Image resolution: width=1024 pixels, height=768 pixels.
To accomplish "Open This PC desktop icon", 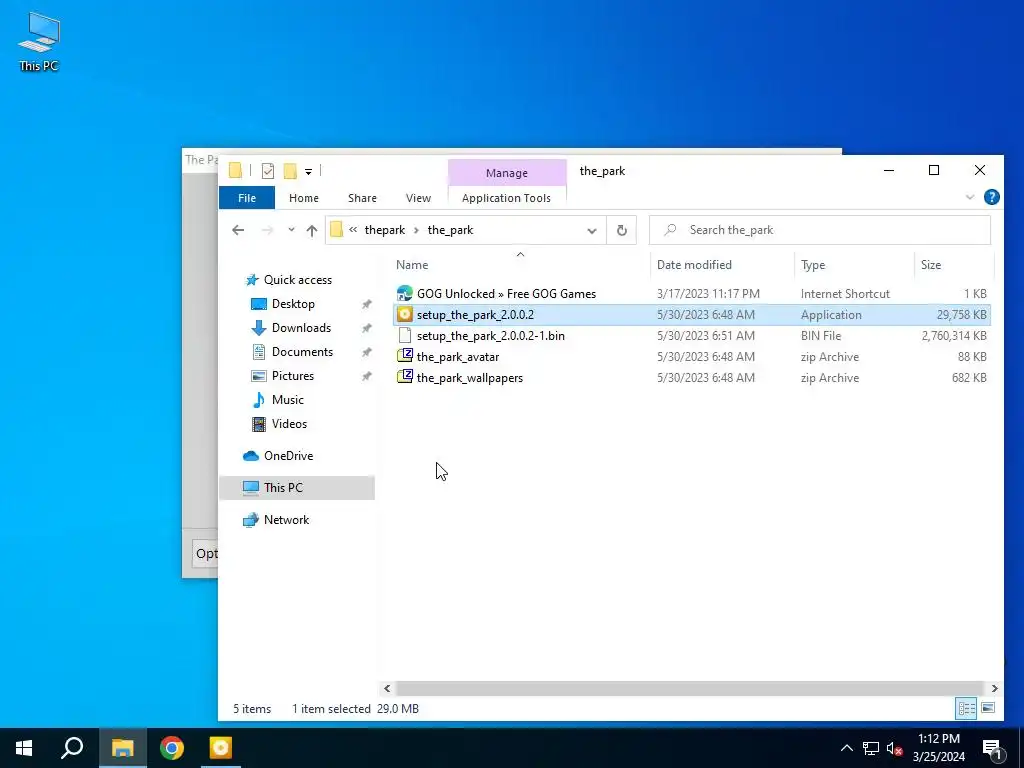I will point(39,42).
